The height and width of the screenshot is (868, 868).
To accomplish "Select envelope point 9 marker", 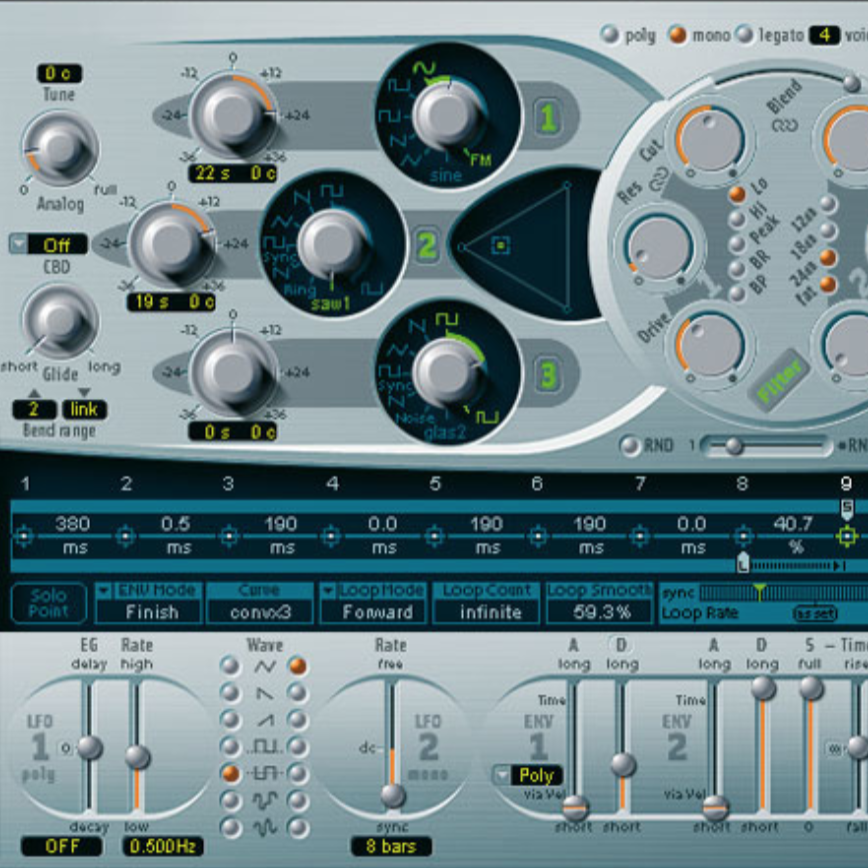I will pyautogui.click(x=847, y=537).
